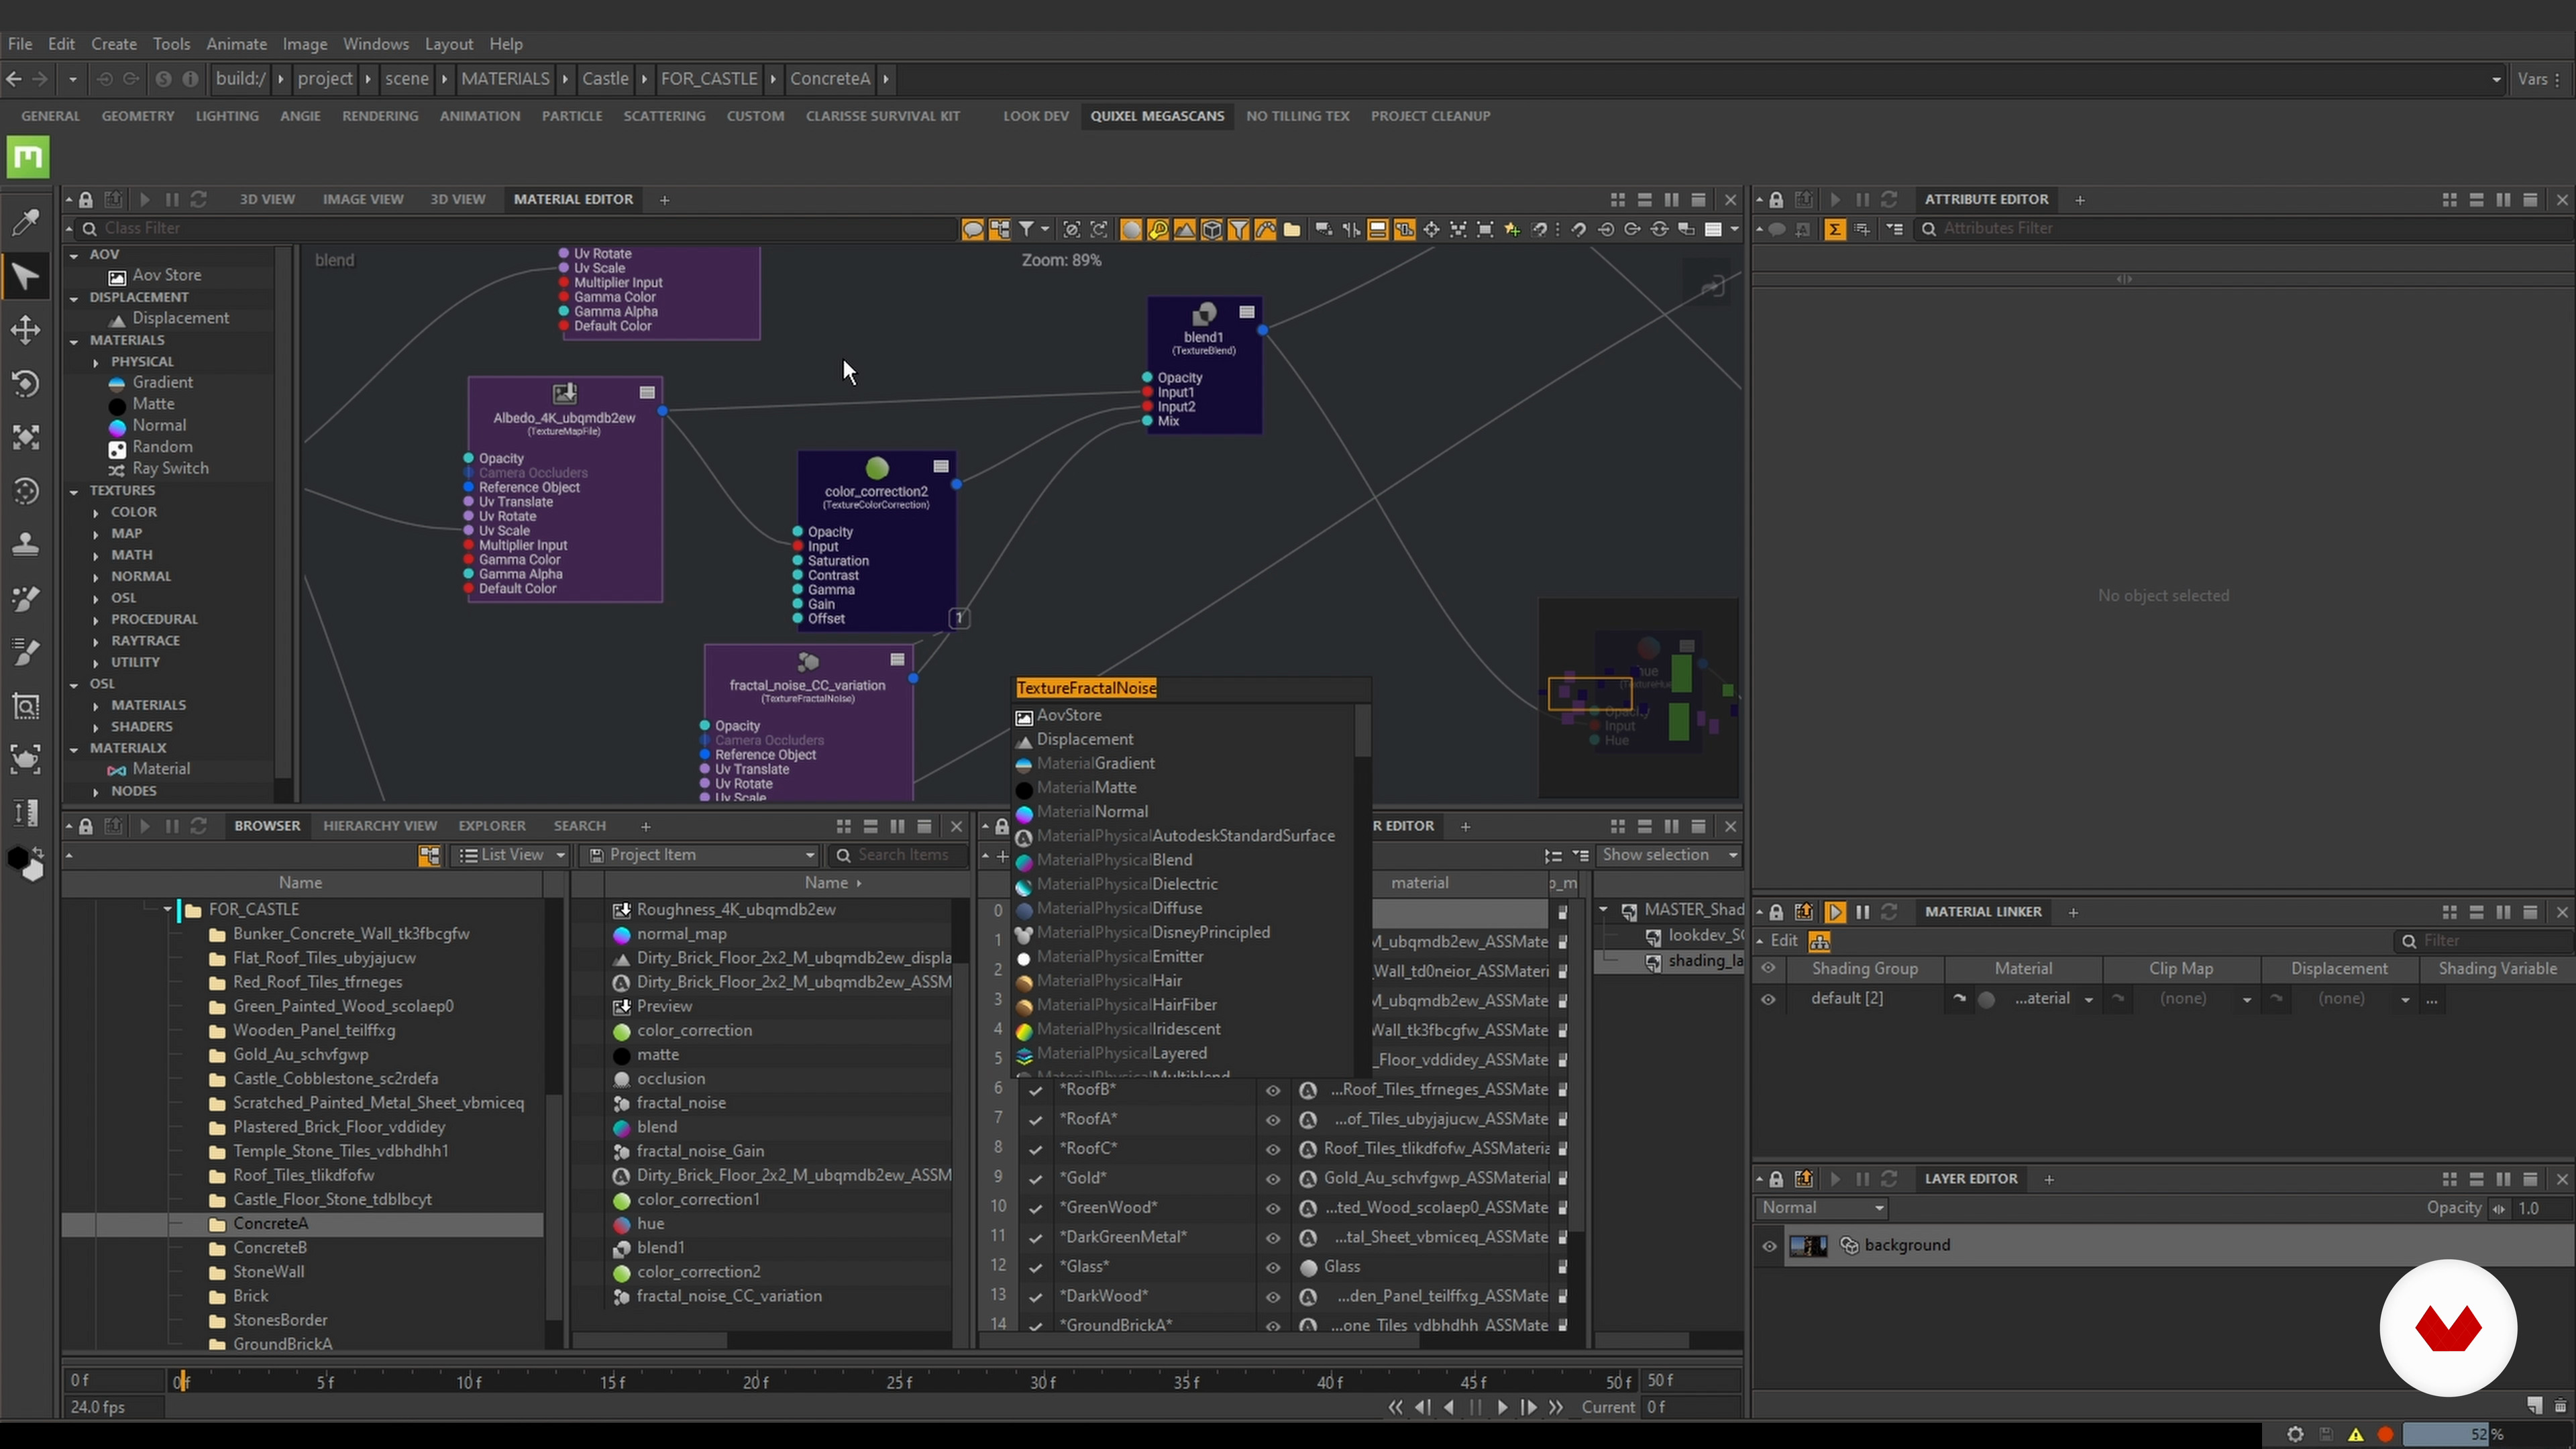
Task: Select the blend1 TextureBlend node
Action: pos(1204,366)
